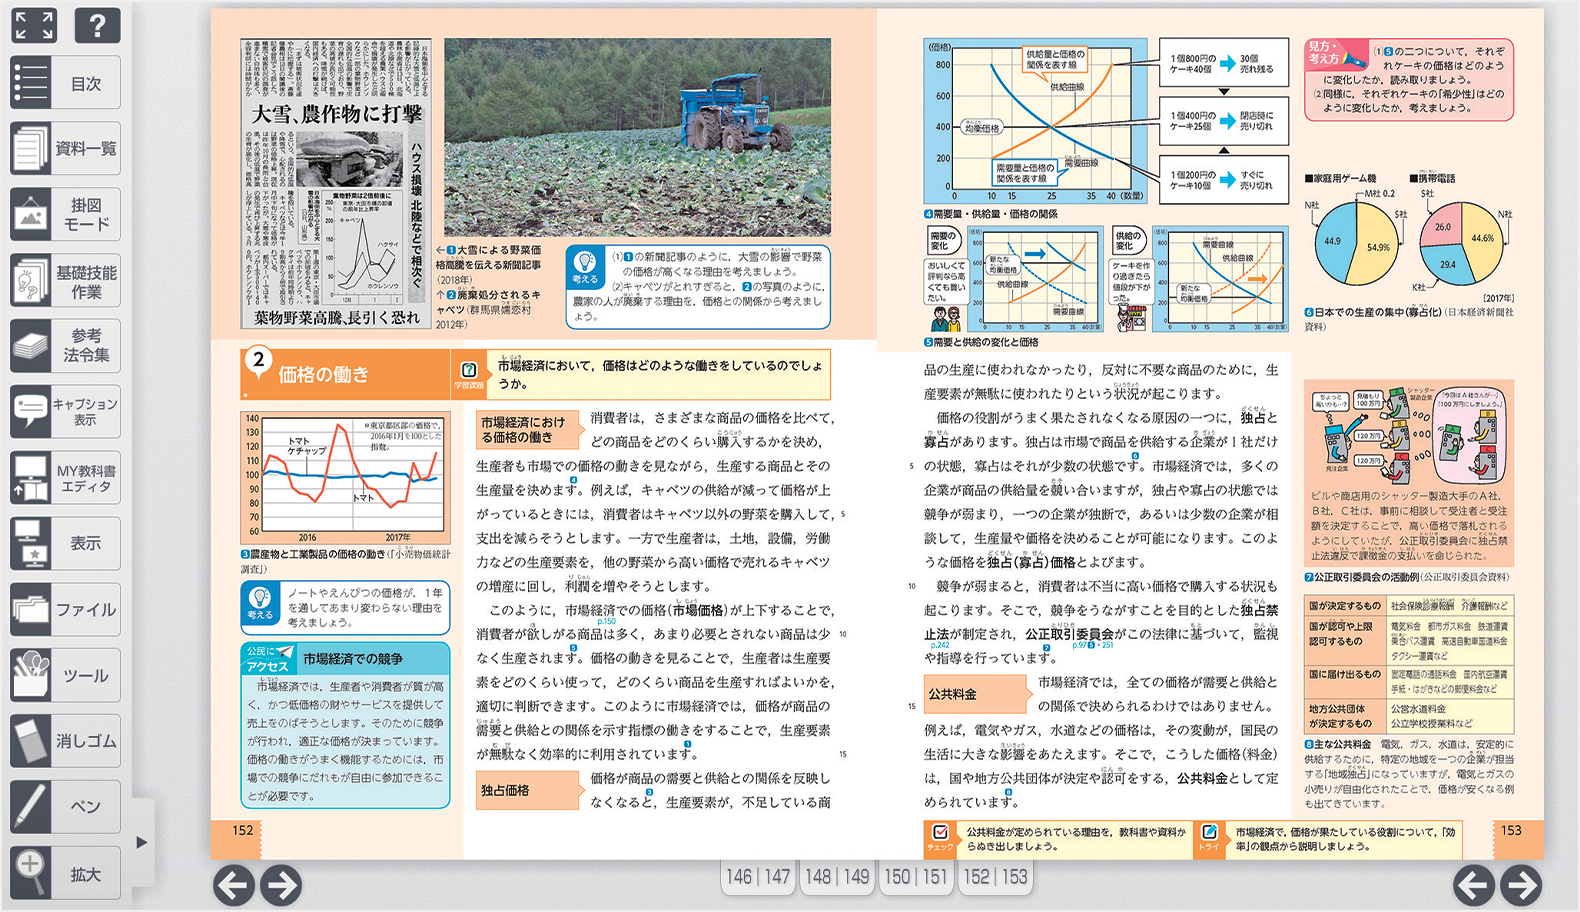Open the 表示 display options

pos(65,543)
